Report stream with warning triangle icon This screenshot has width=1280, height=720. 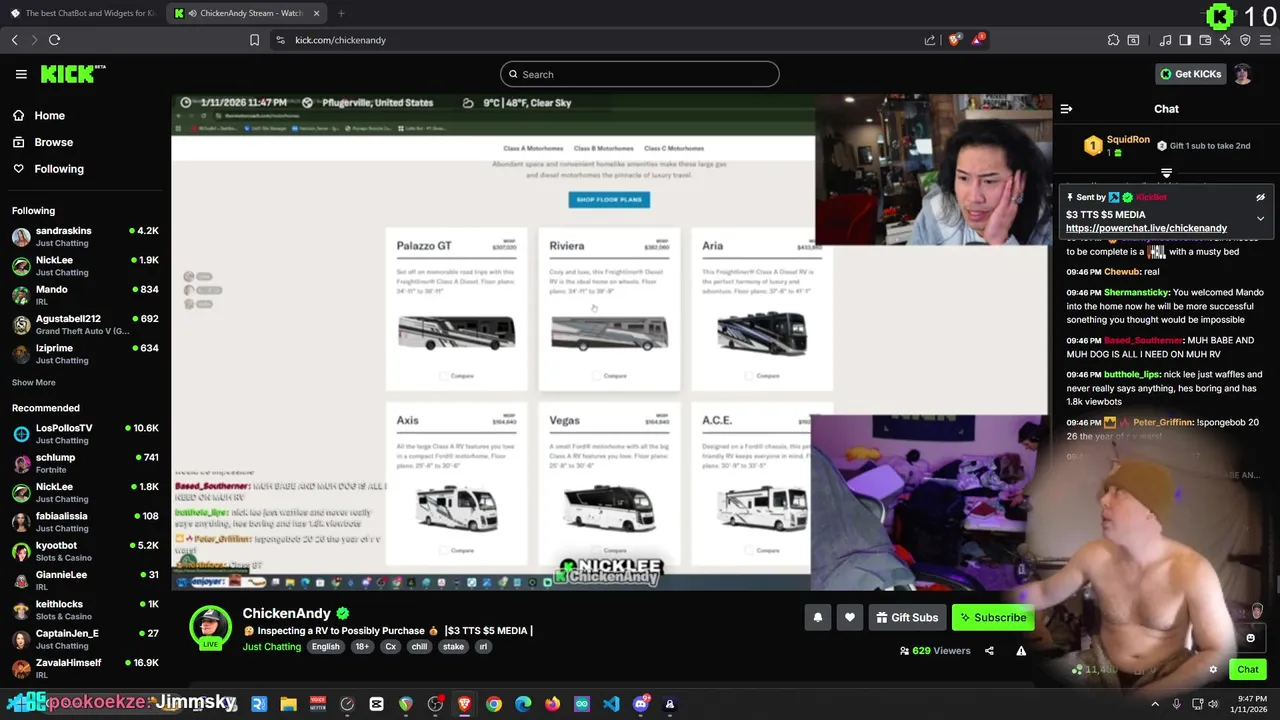point(1021,651)
